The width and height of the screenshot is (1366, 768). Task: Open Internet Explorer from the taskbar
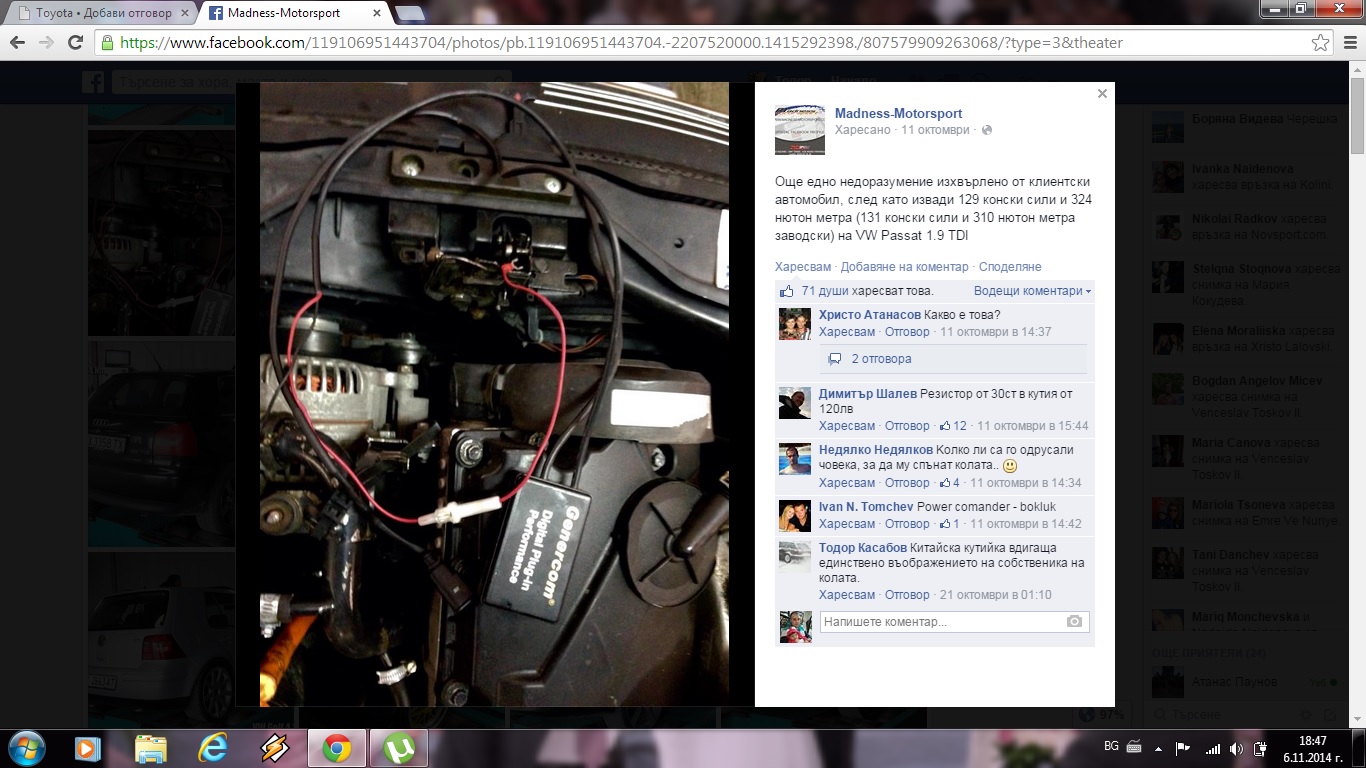pyautogui.click(x=213, y=748)
